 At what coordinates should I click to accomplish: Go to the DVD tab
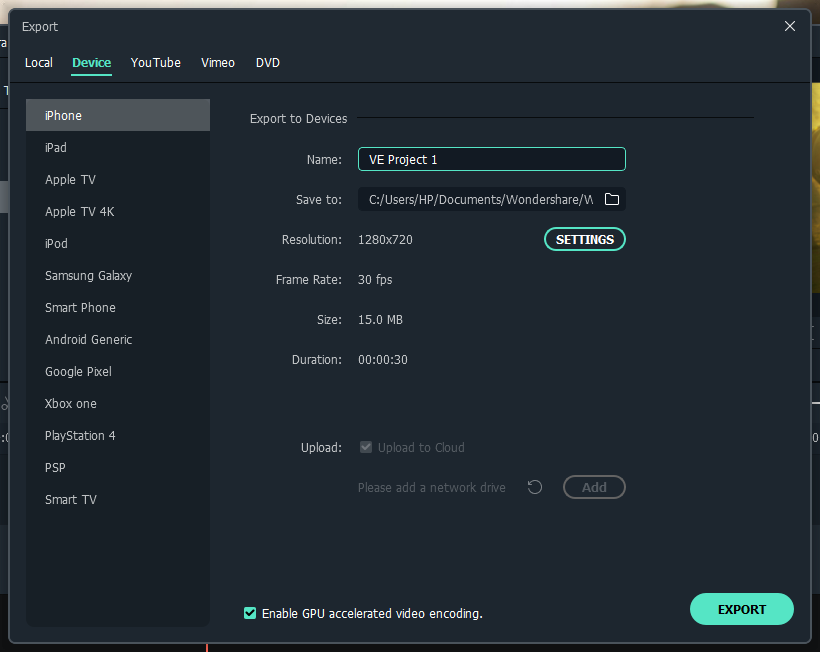click(x=268, y=62)
